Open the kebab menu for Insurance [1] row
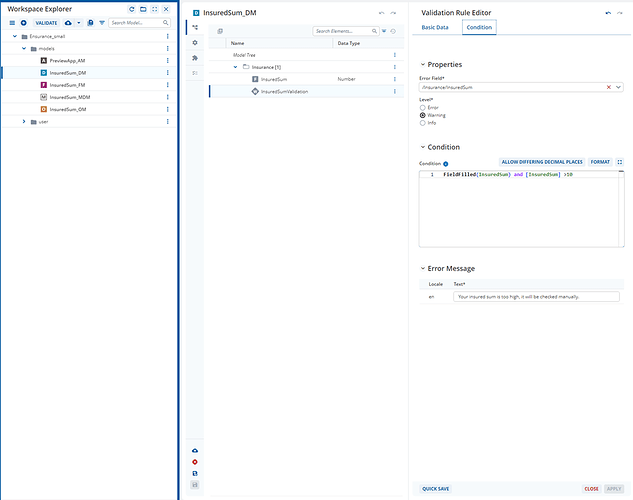This screenshot has height=500, width=633. 394,67
